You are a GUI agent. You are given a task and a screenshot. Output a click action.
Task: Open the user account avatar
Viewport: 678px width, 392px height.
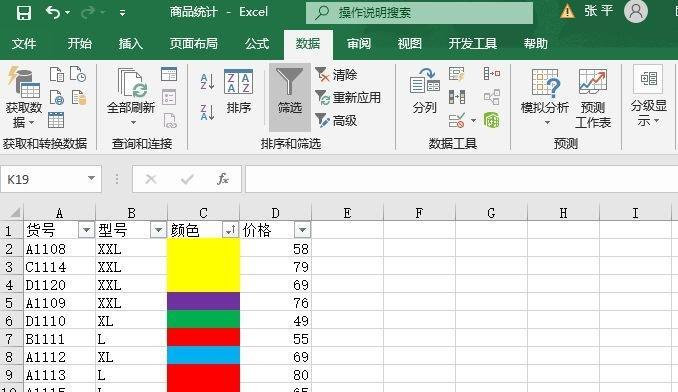pos(635,11)
